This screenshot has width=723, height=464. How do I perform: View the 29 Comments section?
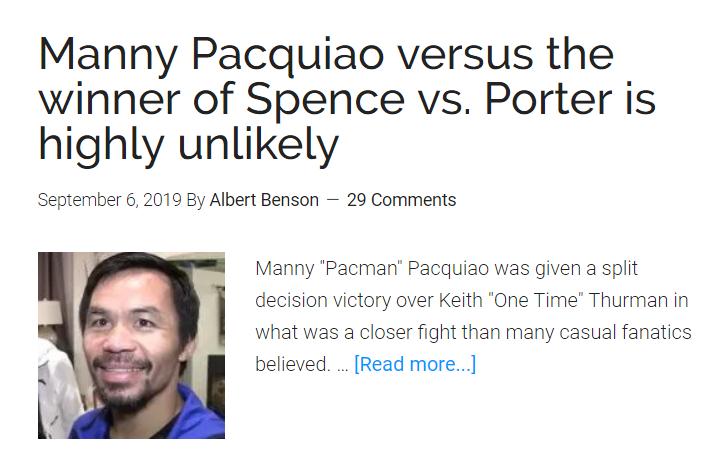[401, 200]
